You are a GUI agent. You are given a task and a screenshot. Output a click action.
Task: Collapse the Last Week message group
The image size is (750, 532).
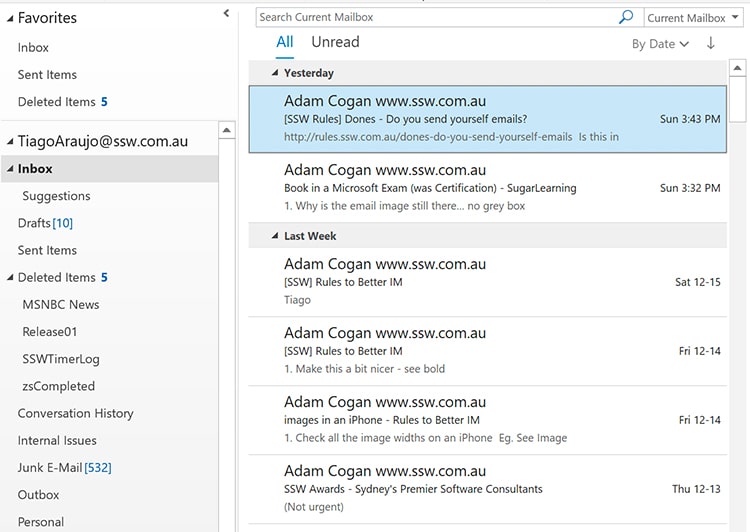tap(275, 236)
